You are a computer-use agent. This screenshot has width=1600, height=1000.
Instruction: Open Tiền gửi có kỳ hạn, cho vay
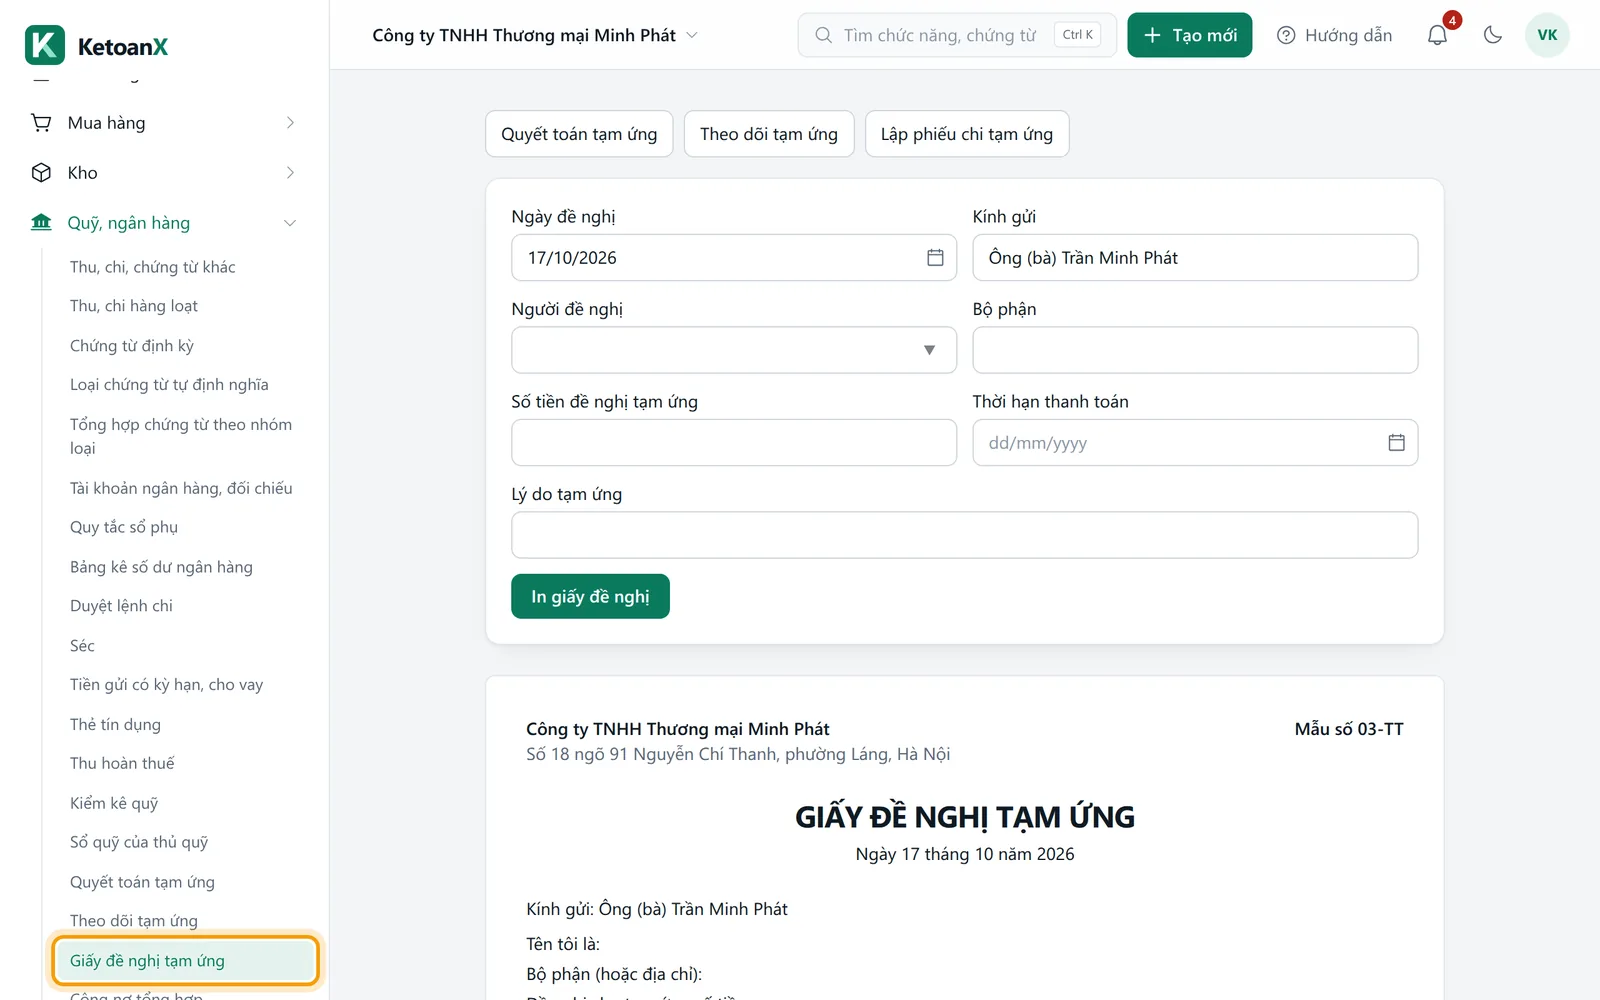[166, 685]
